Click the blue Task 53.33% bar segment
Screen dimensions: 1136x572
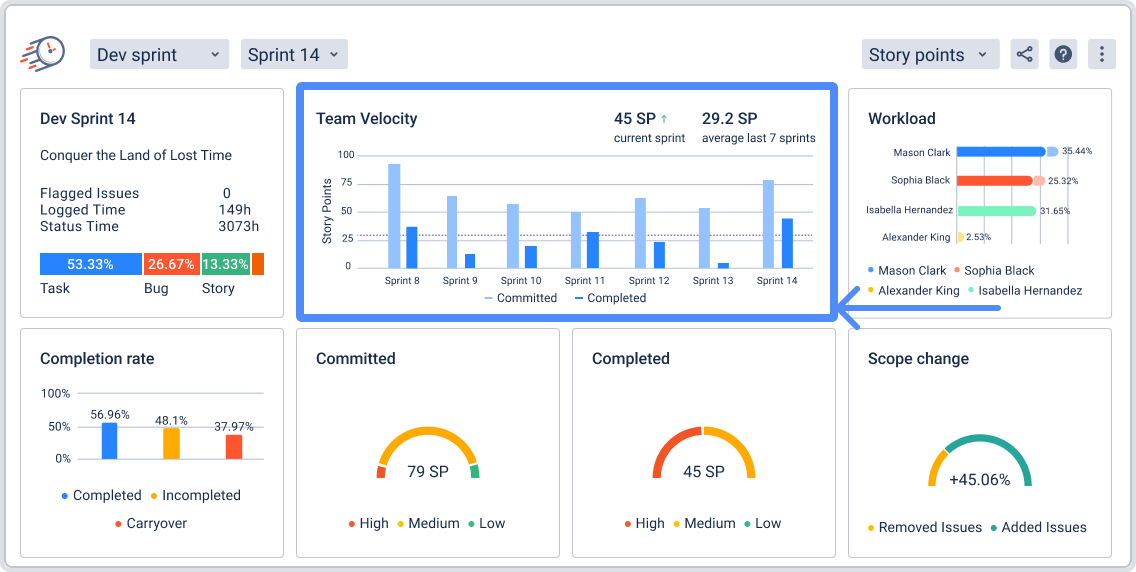(90, 264)
